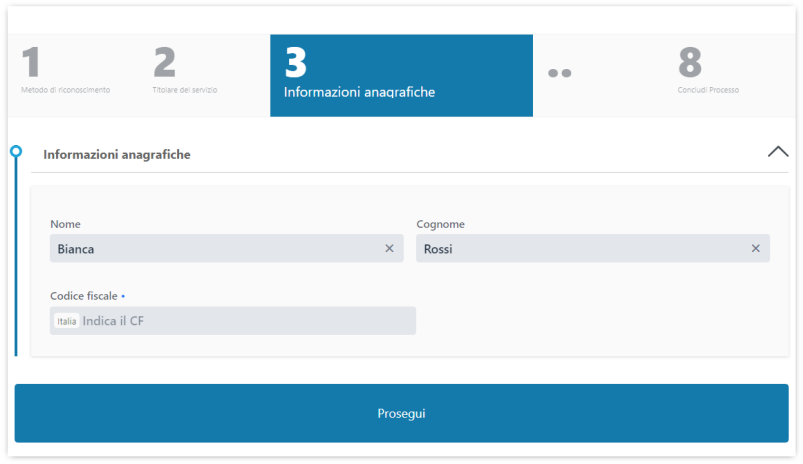Click the Informazioni anagrafiche section heading

pyautogui.click(x=117, y=155)
